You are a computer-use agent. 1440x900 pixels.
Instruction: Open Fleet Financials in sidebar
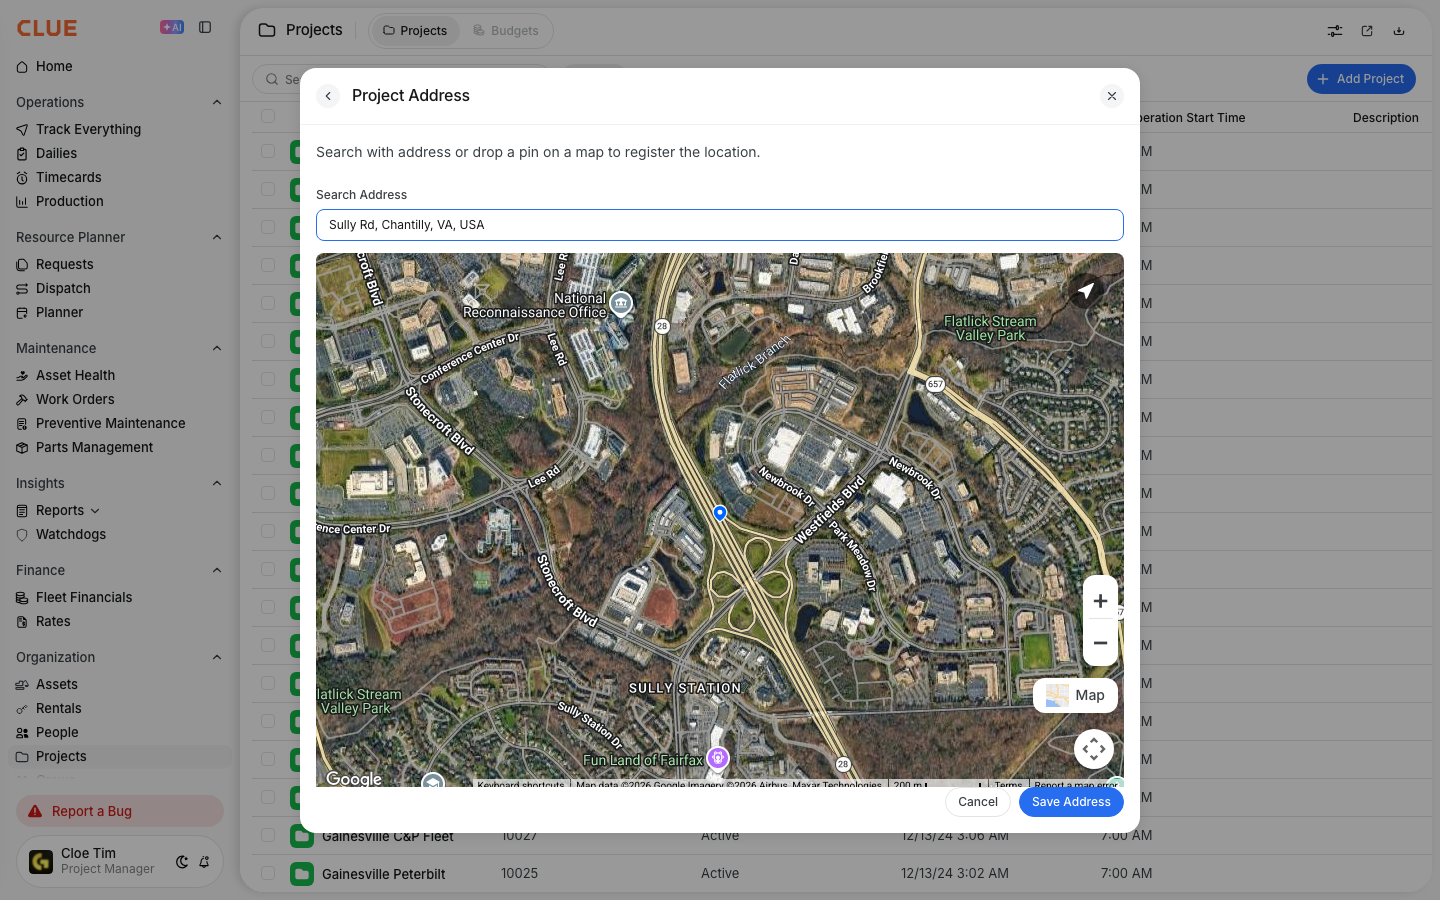84,597
